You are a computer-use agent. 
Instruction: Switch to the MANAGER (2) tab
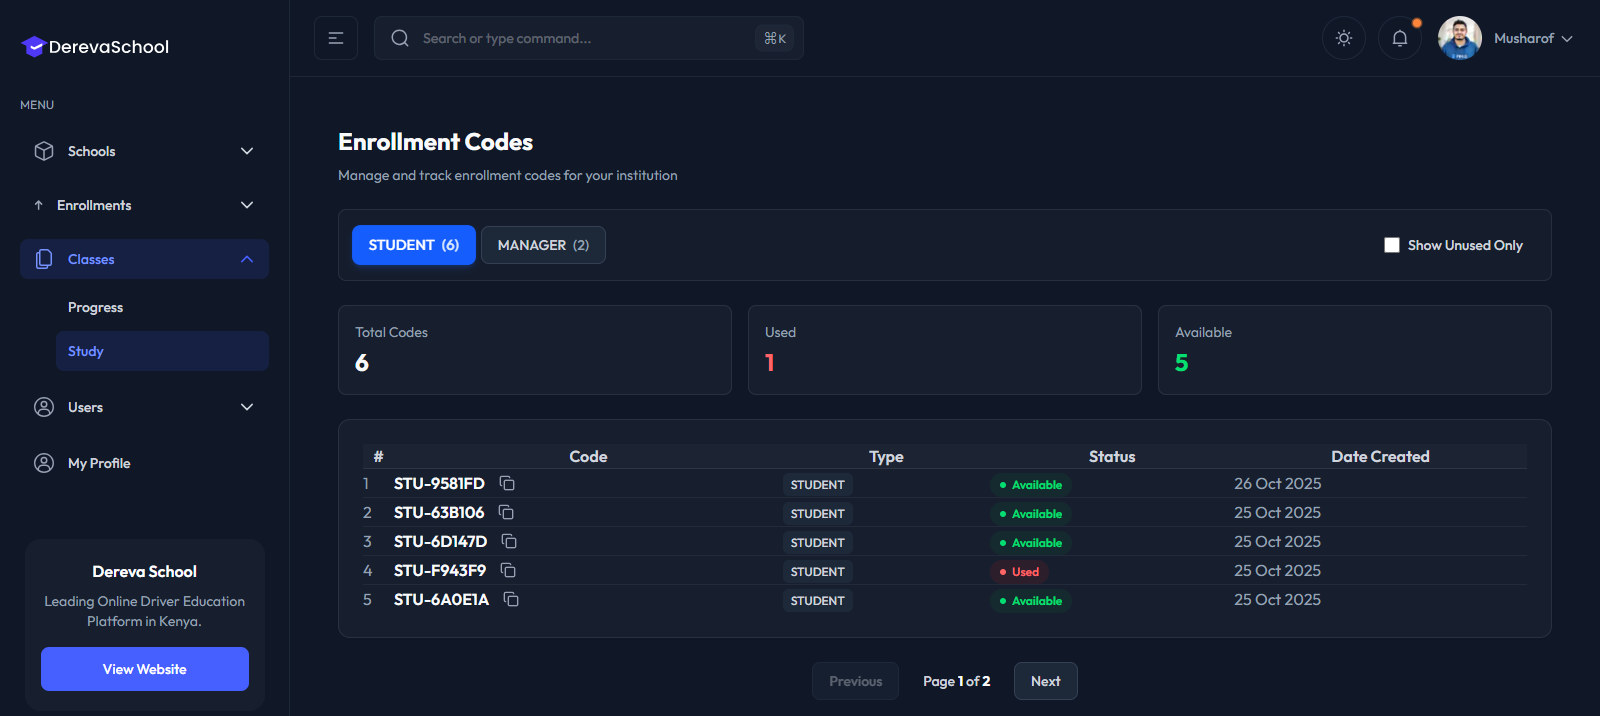tap(543, 245)
